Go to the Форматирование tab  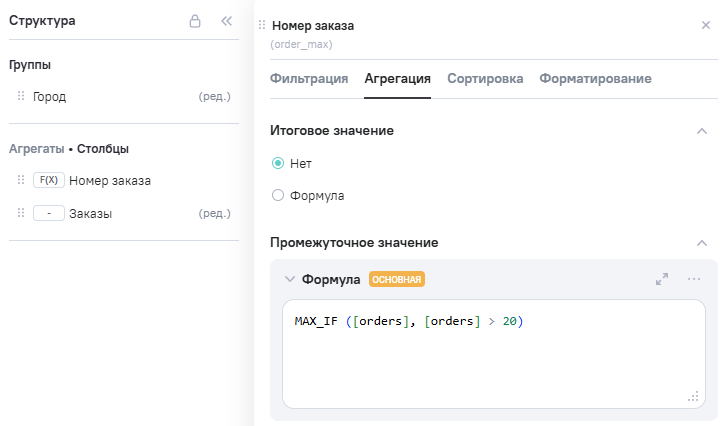point(595,78)
